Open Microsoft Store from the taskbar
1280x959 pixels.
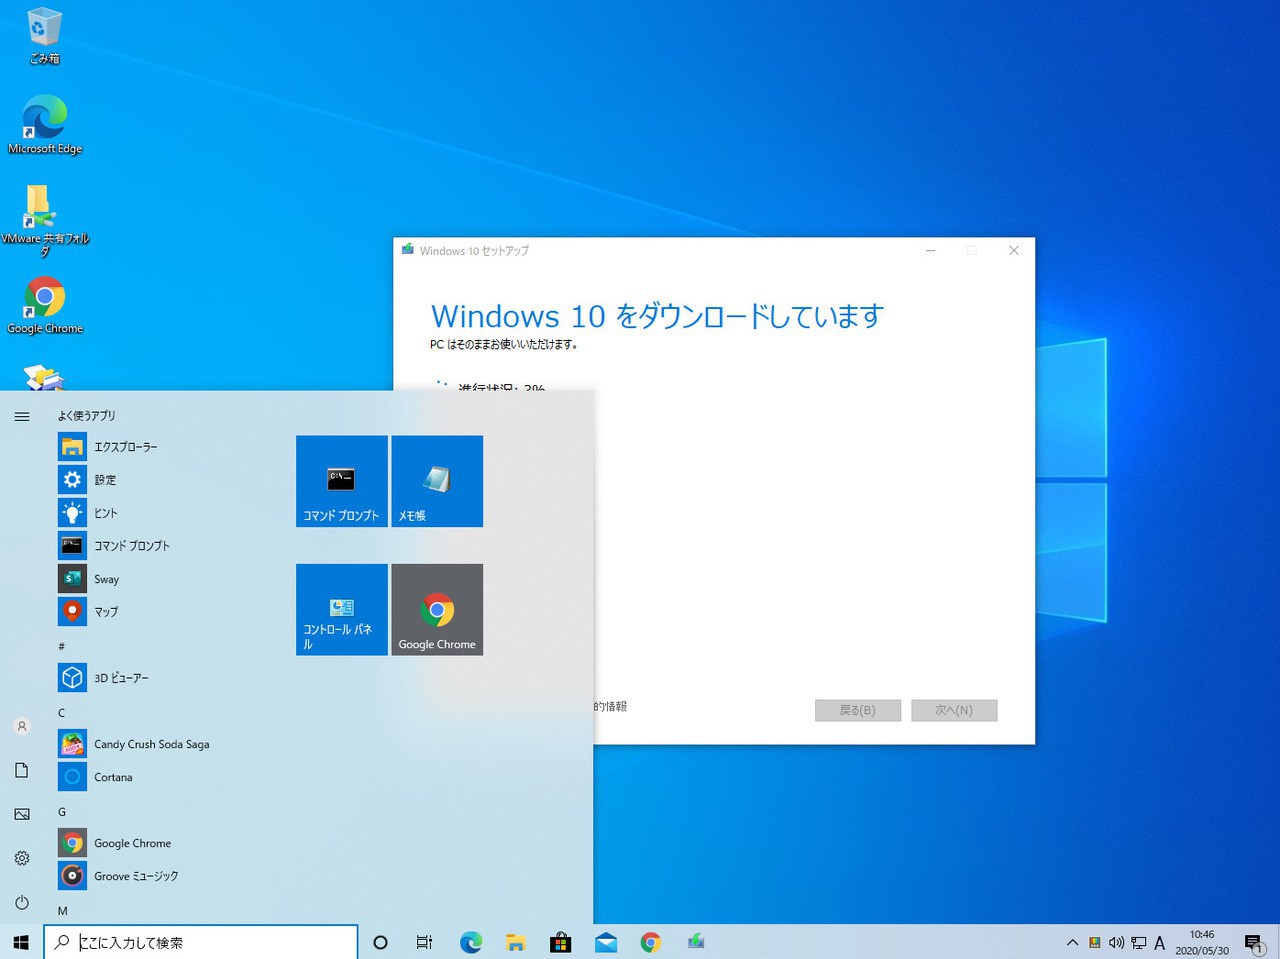click(561, 942)
